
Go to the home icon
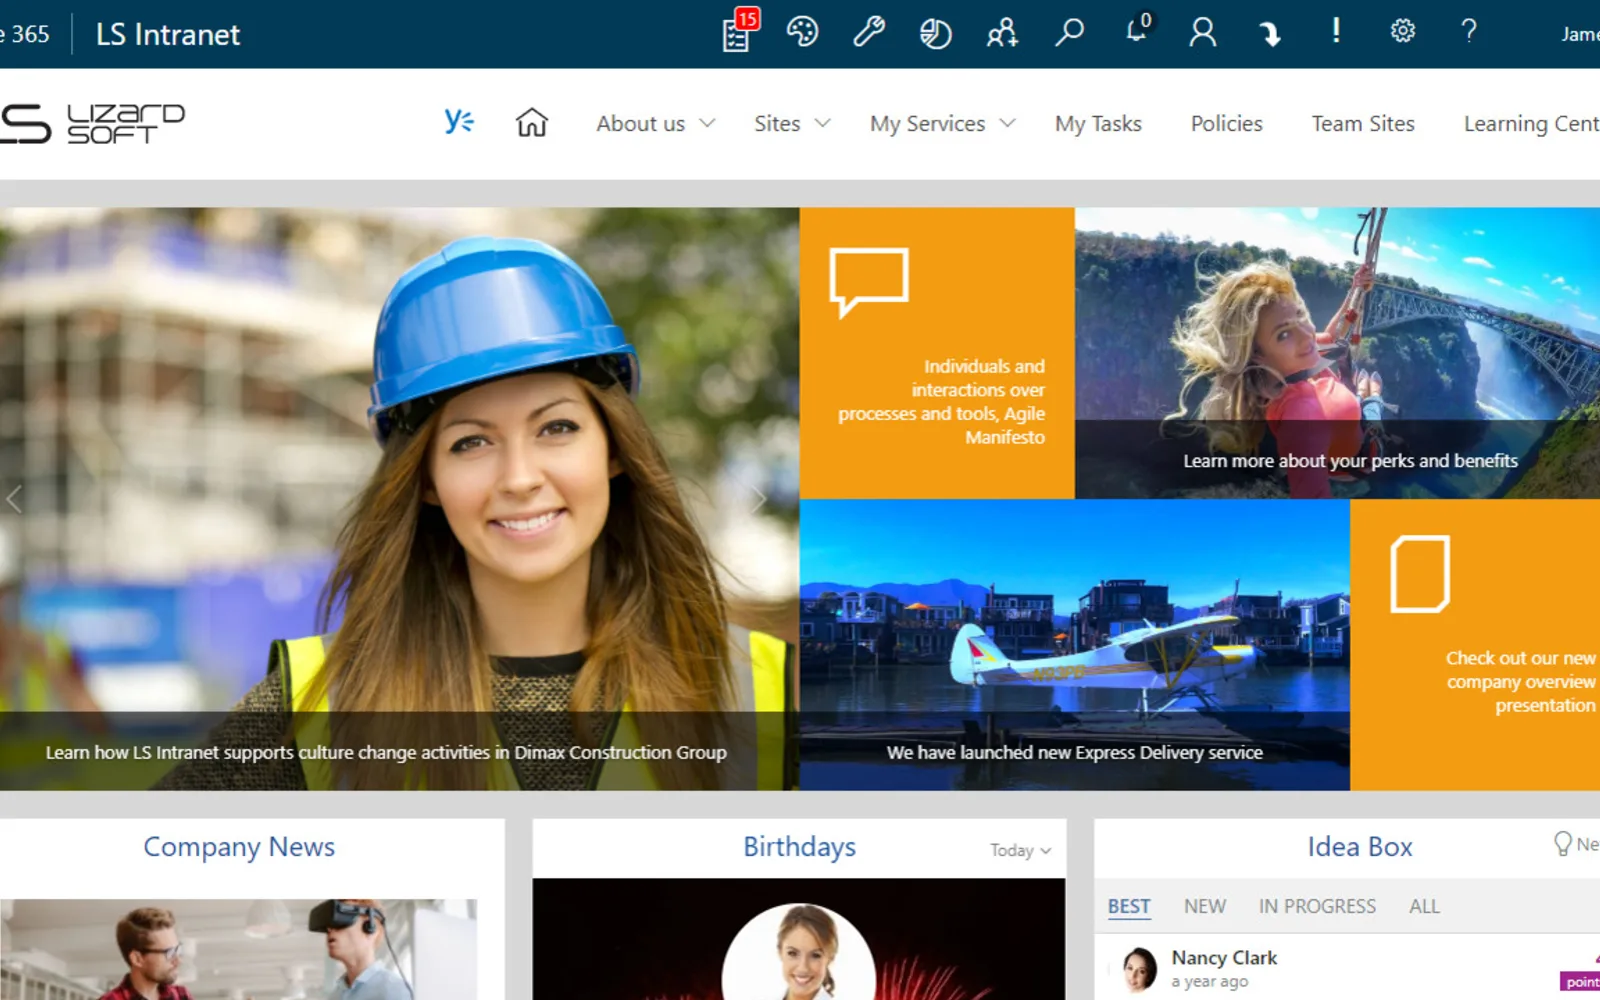click(x=532, y=122)
